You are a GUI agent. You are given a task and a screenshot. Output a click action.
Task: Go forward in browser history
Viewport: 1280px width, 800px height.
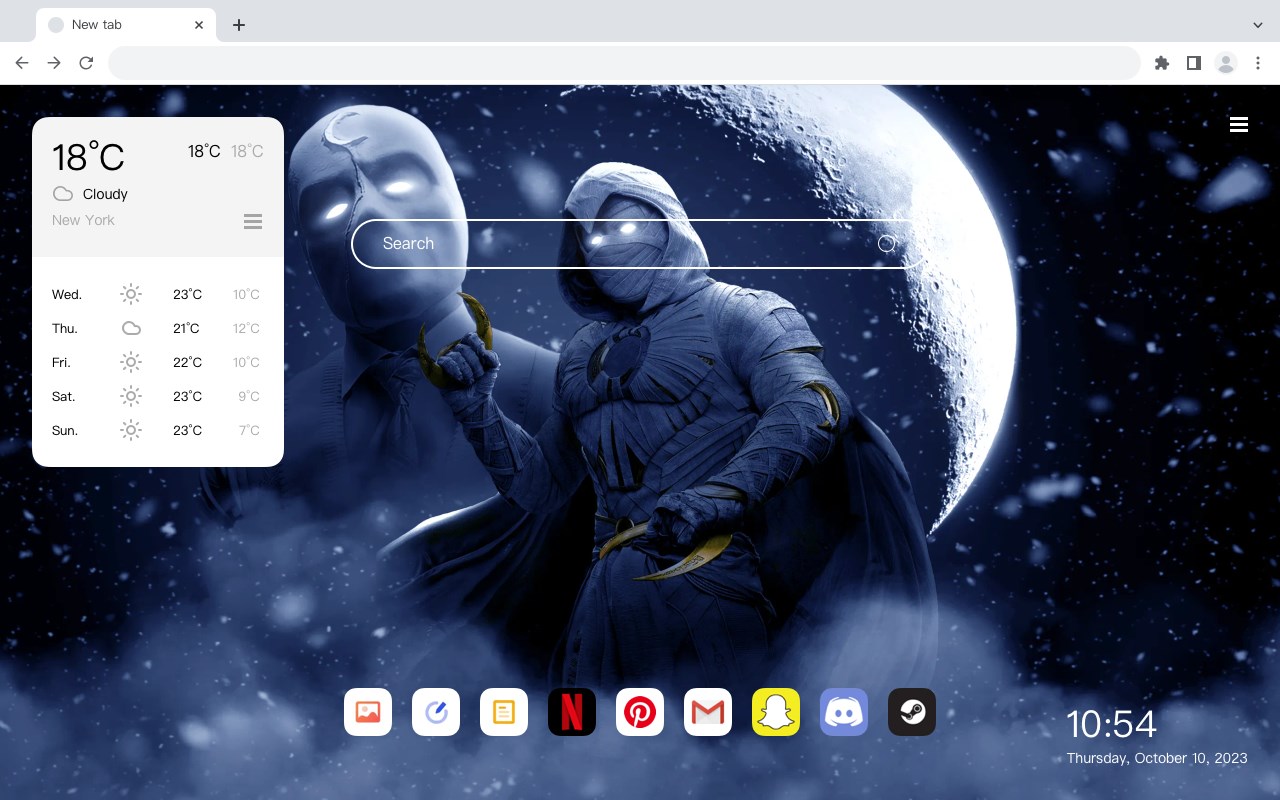click(54, 63)
